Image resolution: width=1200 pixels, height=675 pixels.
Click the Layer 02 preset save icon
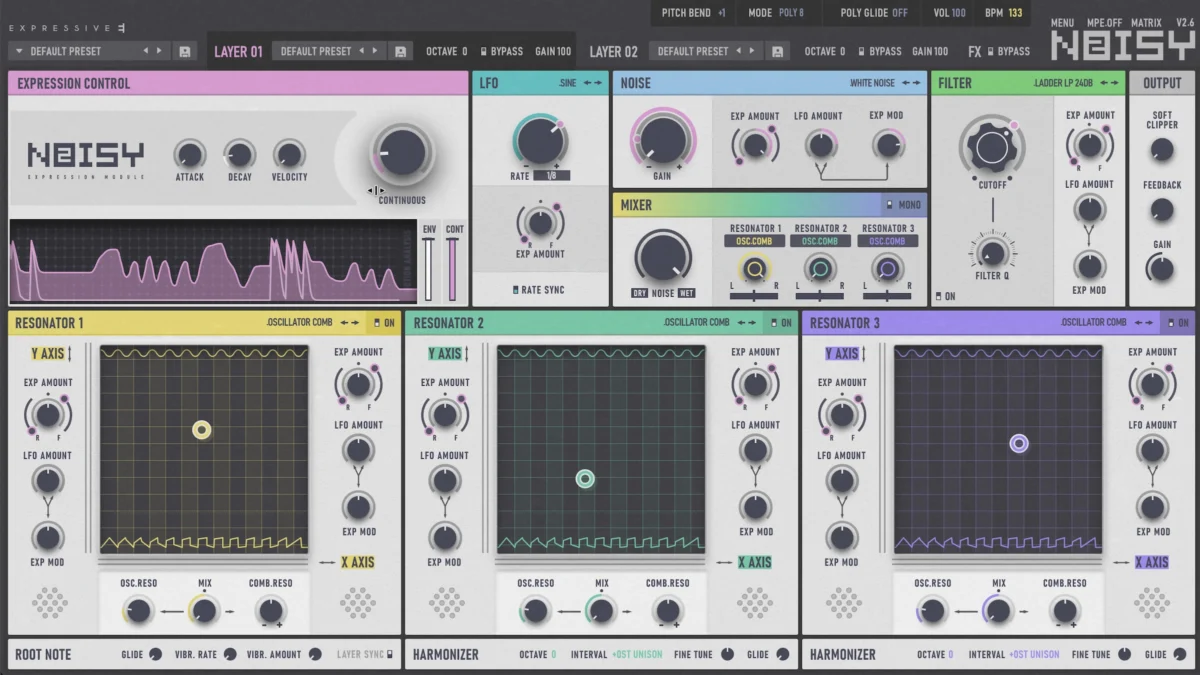pos(778,51)
